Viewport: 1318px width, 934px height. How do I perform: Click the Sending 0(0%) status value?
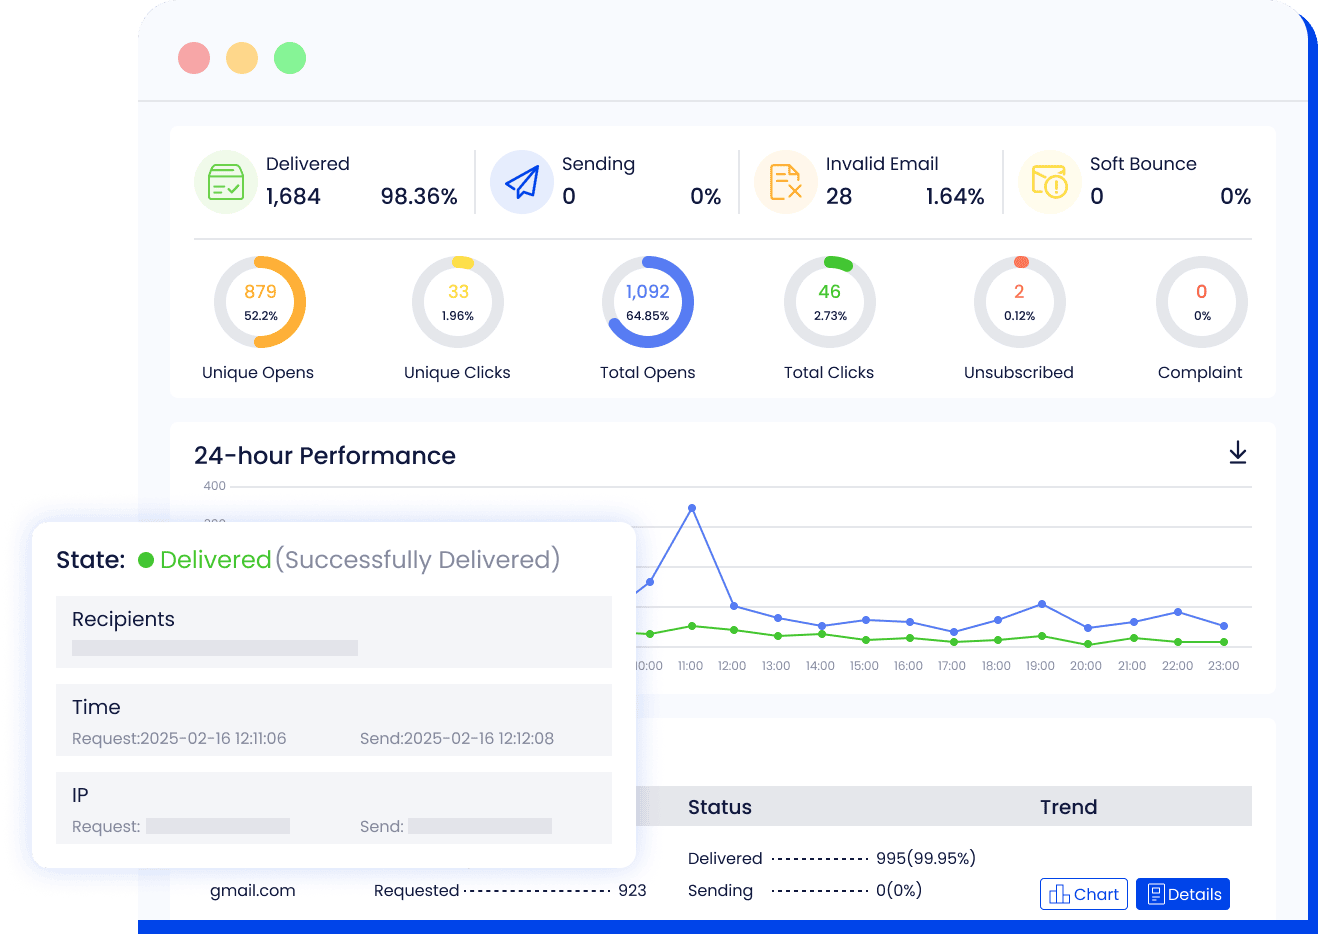pyautogui.click(x=899, y=890)
